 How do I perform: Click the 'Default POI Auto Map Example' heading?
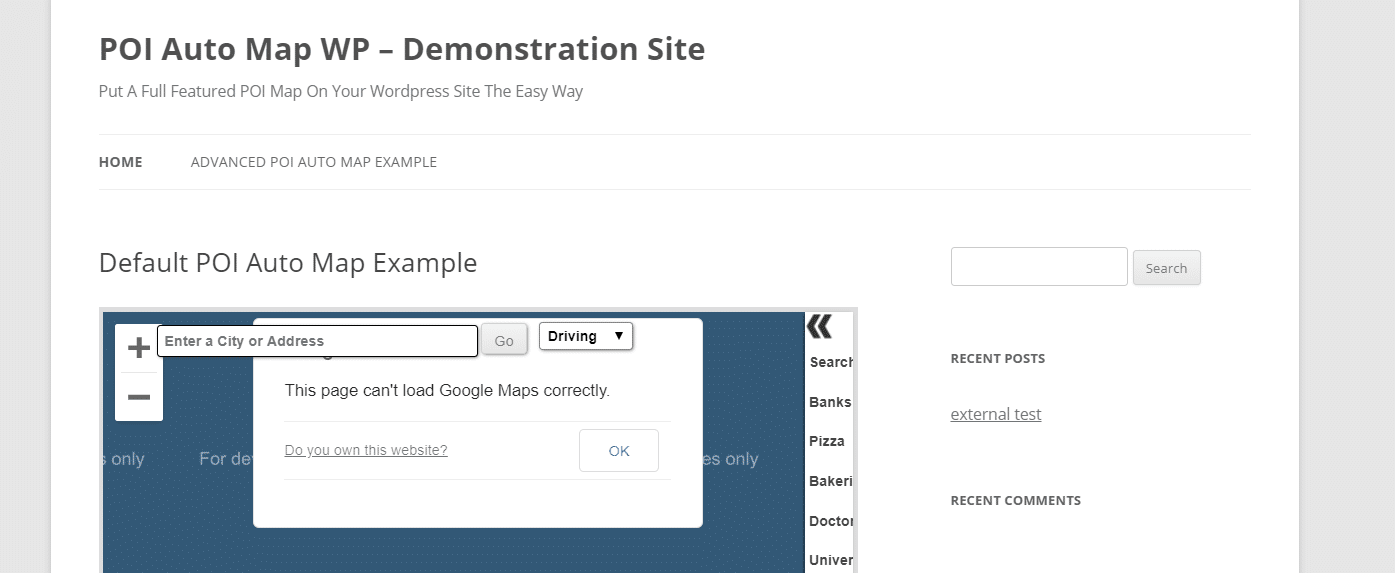[x=288, y=263]
